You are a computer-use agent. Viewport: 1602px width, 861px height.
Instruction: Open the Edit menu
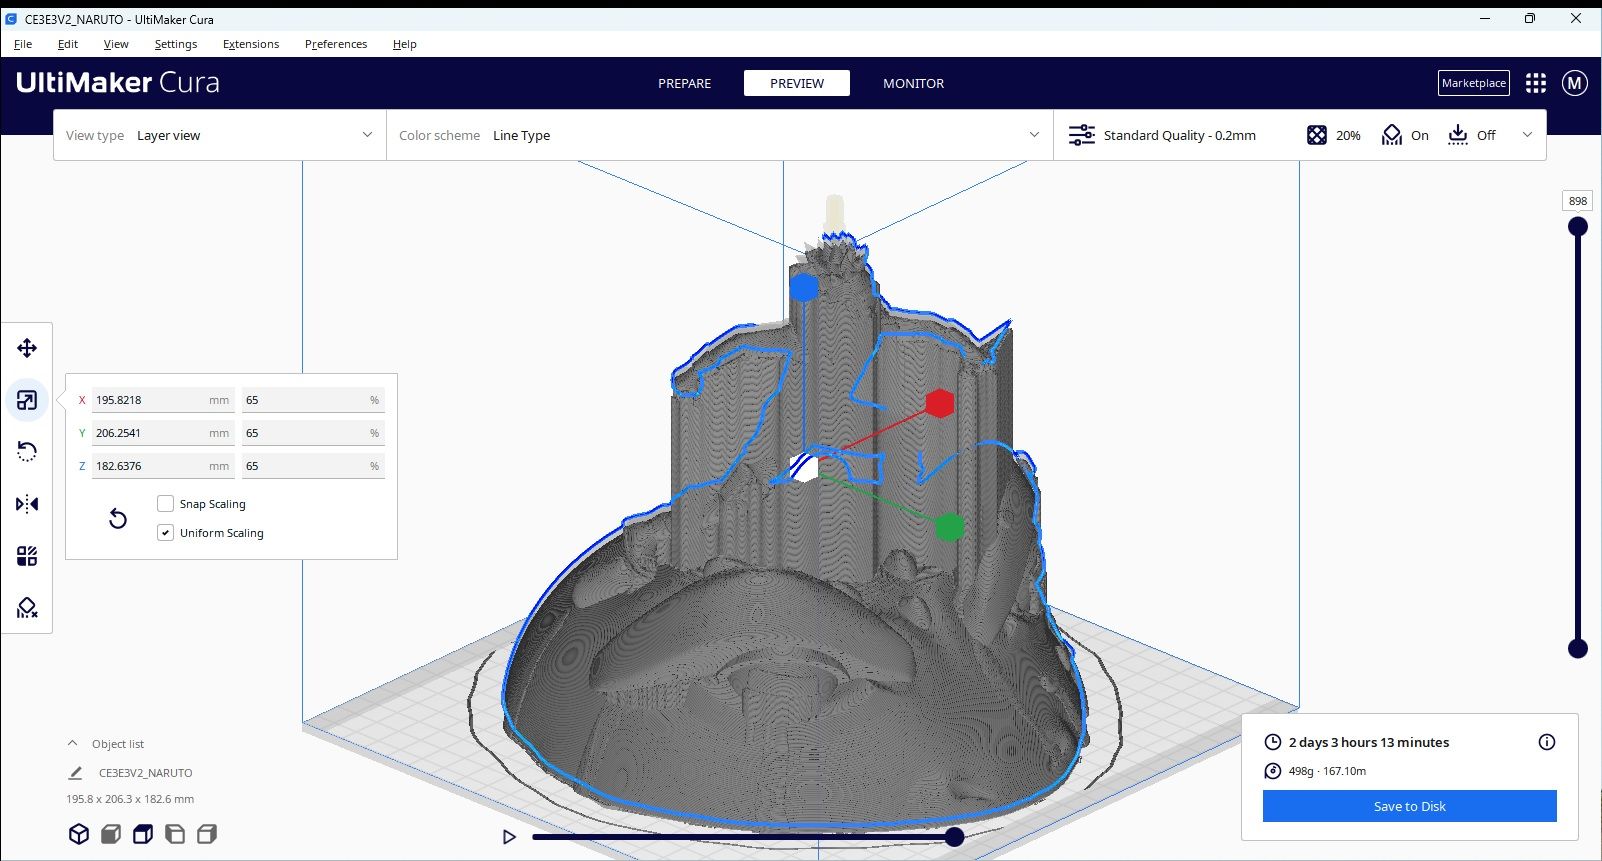click(68, 44)
